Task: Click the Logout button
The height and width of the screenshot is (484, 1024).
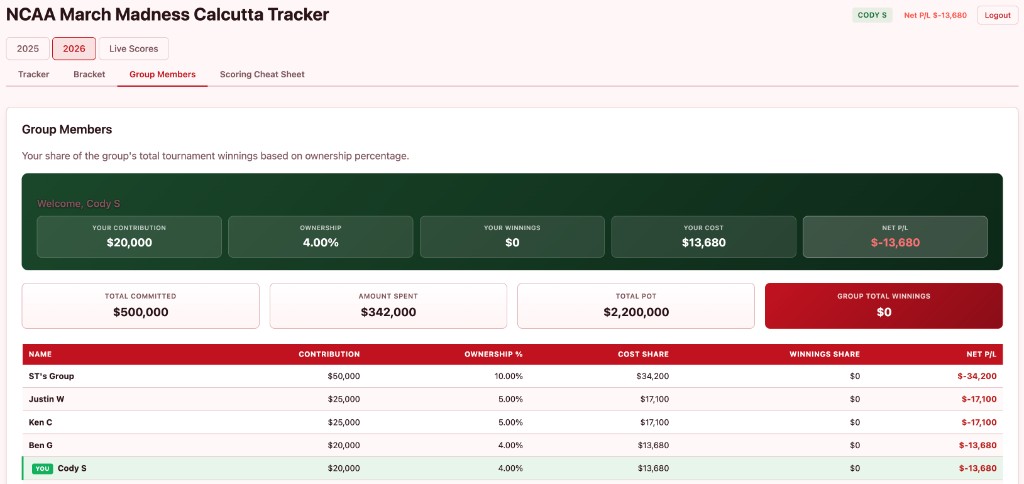Action: click(997, 15)
